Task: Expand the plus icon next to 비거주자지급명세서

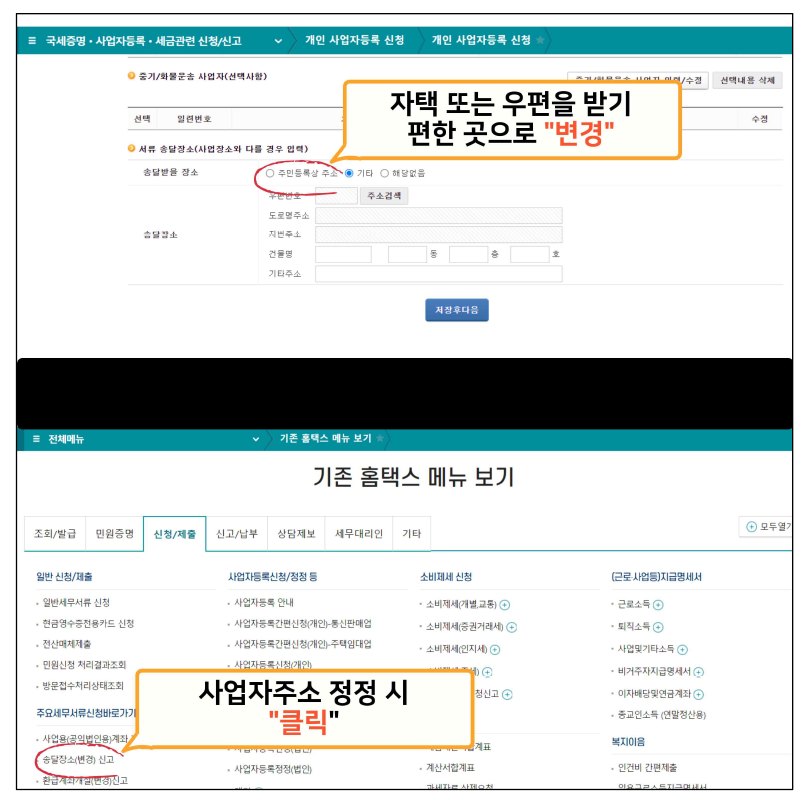Action: (698, 672)
